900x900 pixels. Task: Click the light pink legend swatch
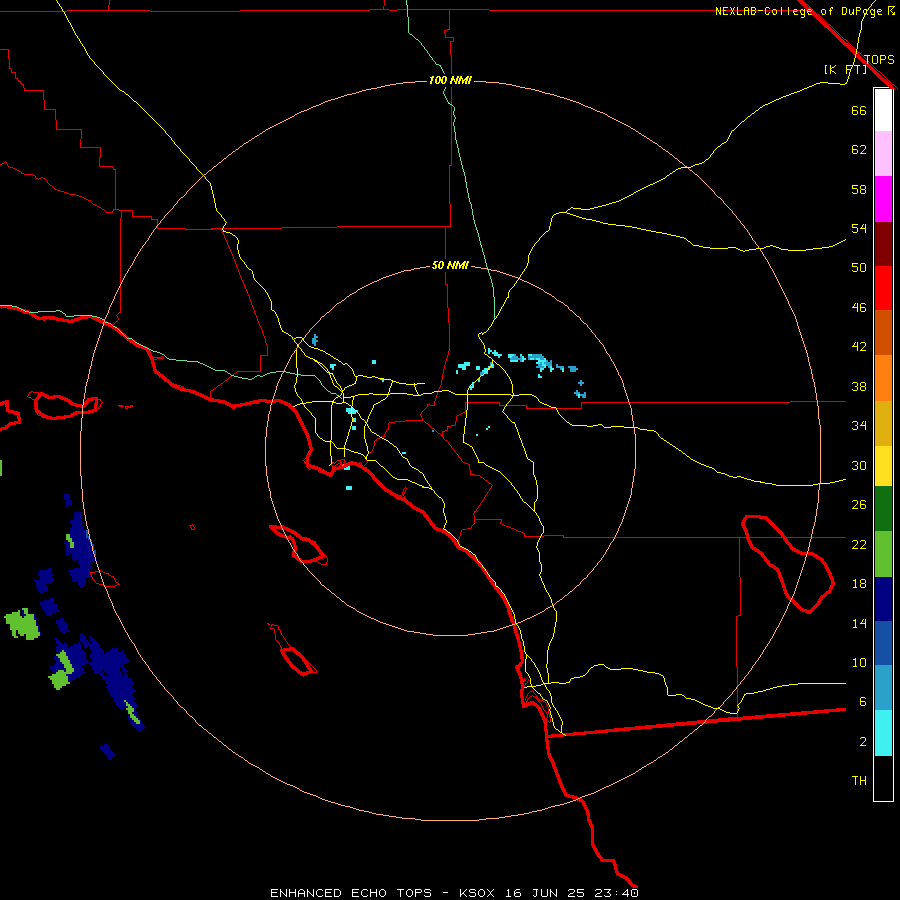[883, 154]
